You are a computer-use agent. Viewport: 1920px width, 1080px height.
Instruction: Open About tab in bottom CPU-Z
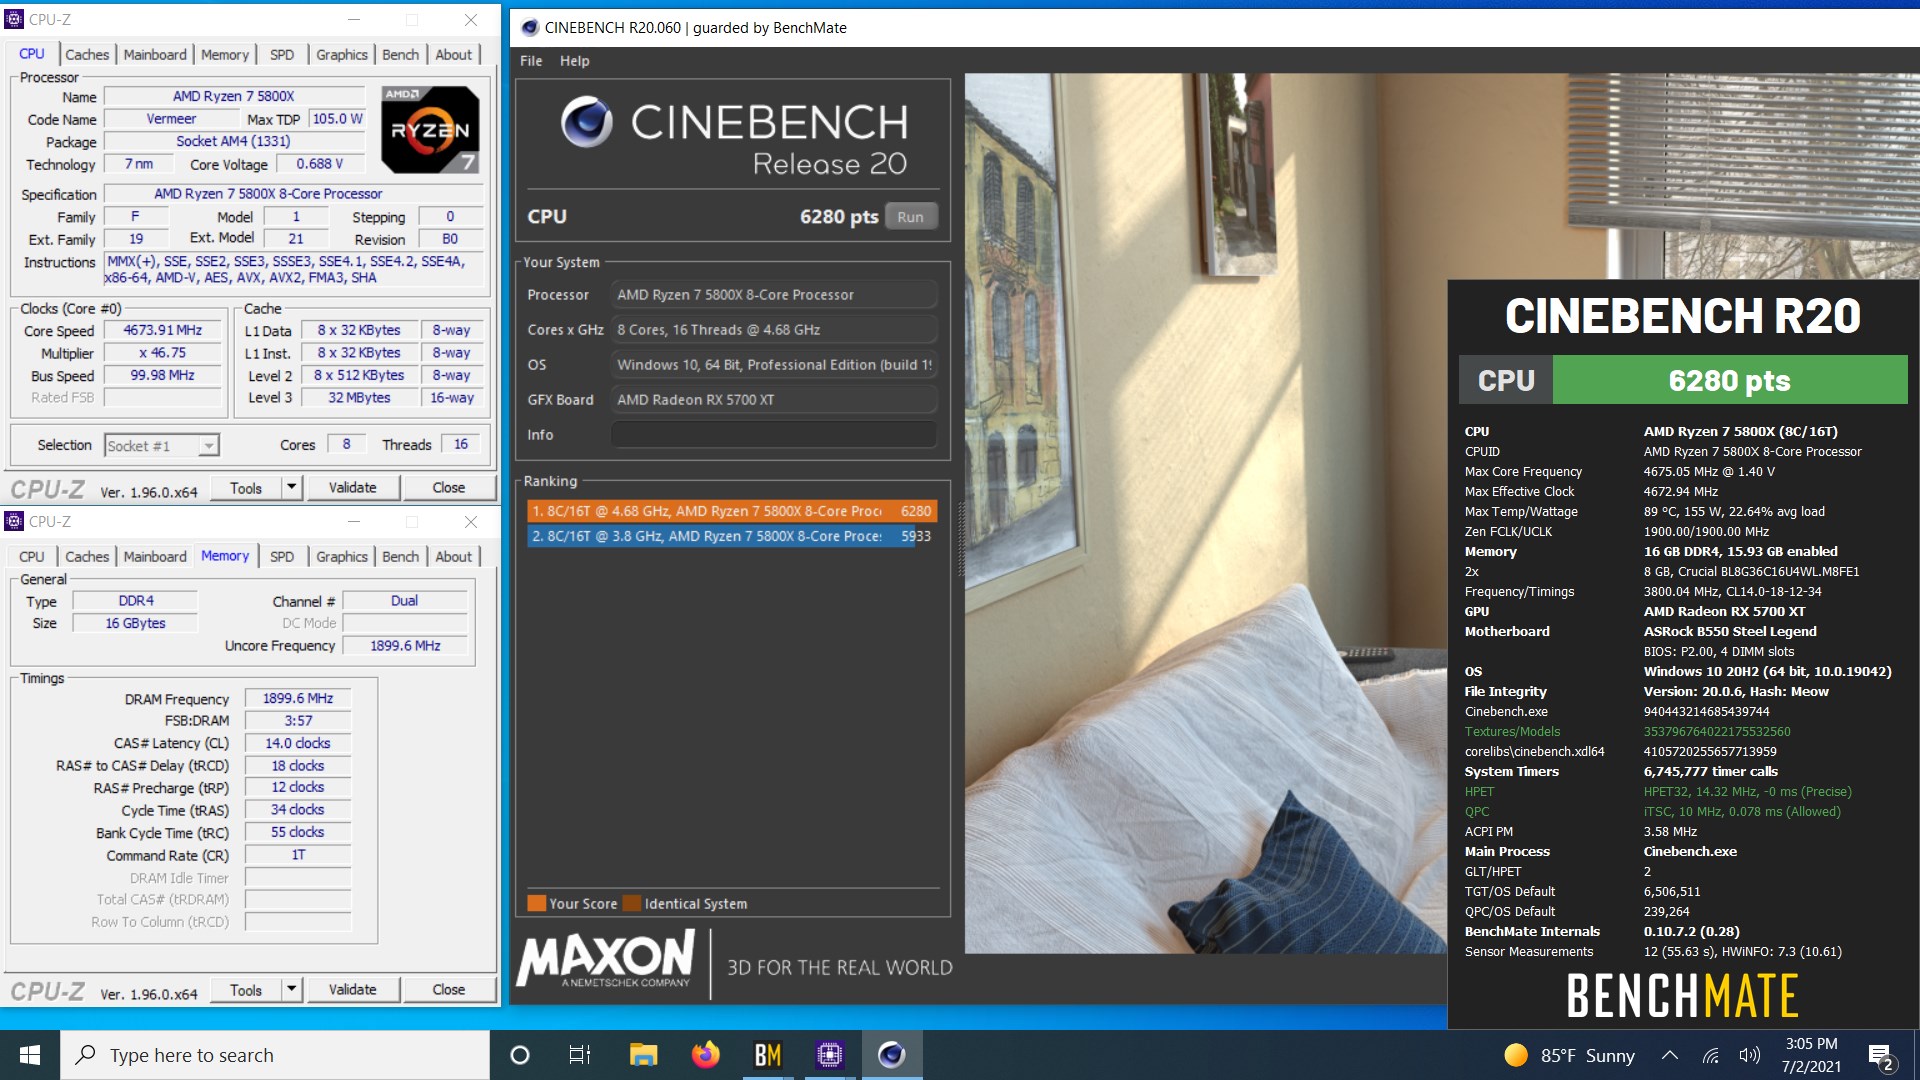pos(453,556)
